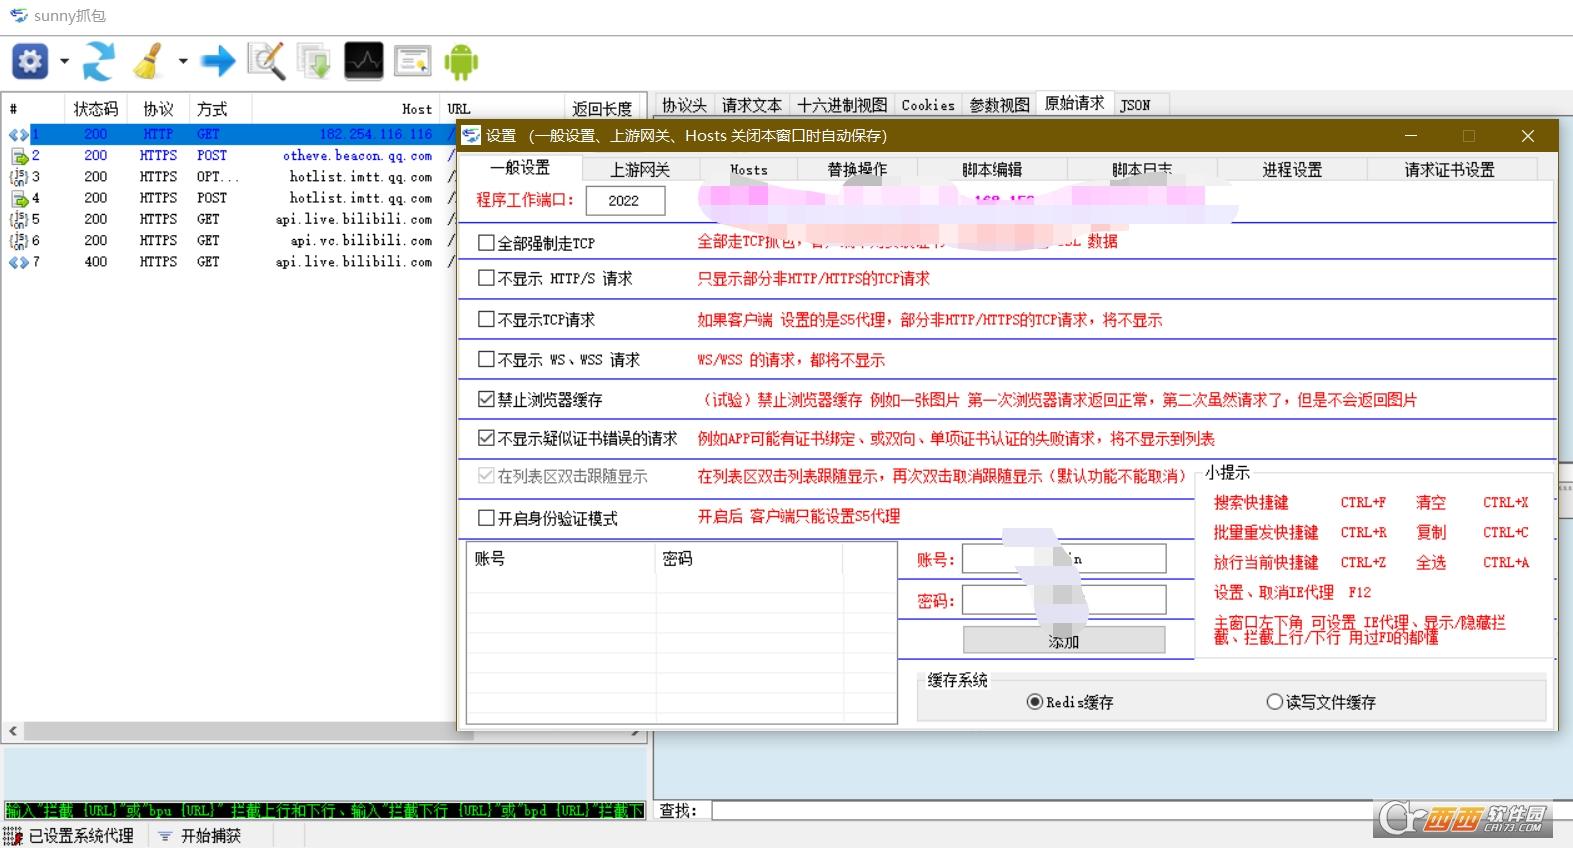Select the row with otheve.beacon.qq.com
1573x848 pixels.
pyautogui.click(x=230, y=156)
